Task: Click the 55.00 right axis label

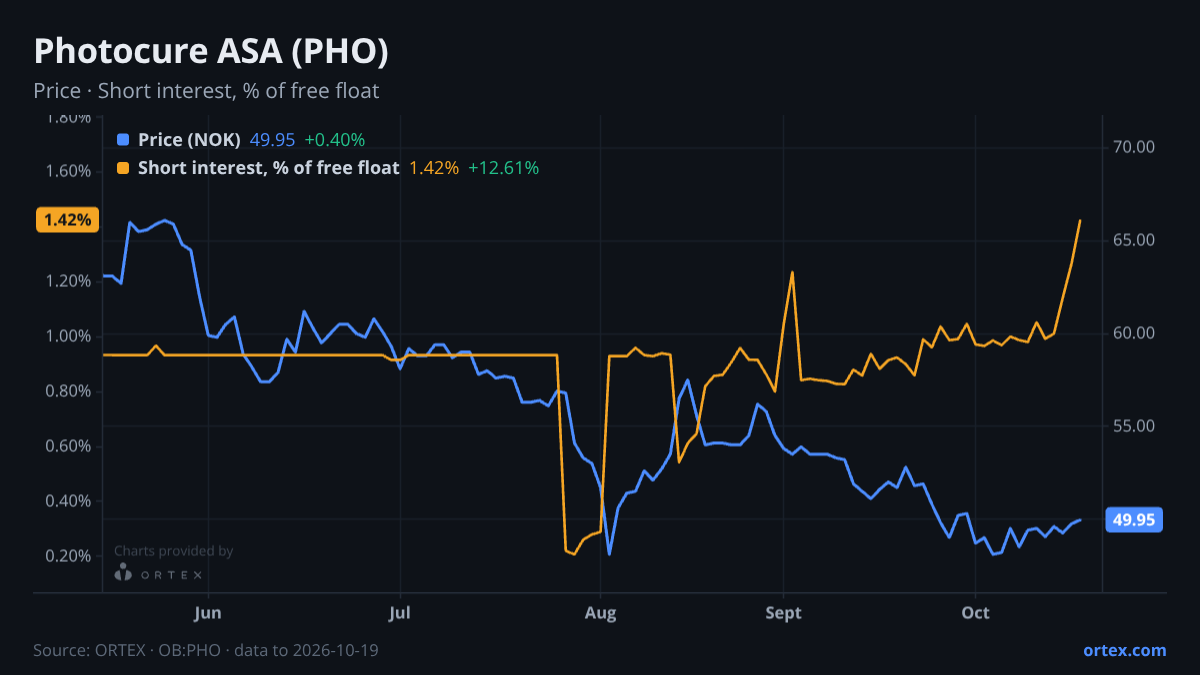Action: click(1134, 426)
